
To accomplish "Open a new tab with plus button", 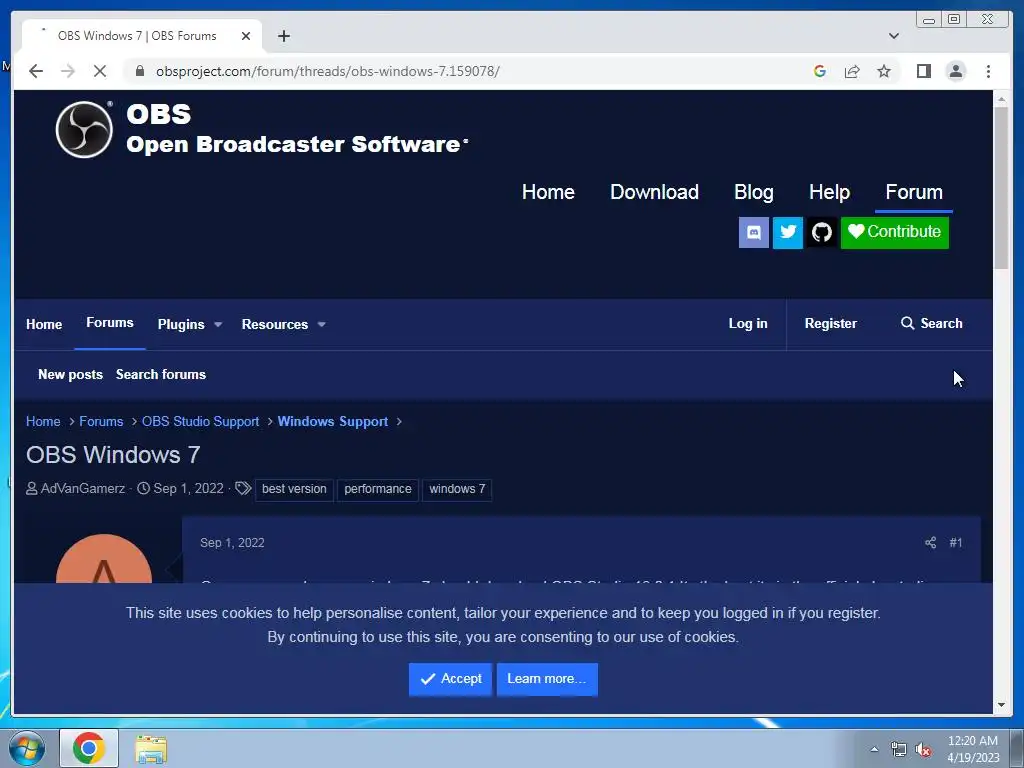I will pos(284,36).
